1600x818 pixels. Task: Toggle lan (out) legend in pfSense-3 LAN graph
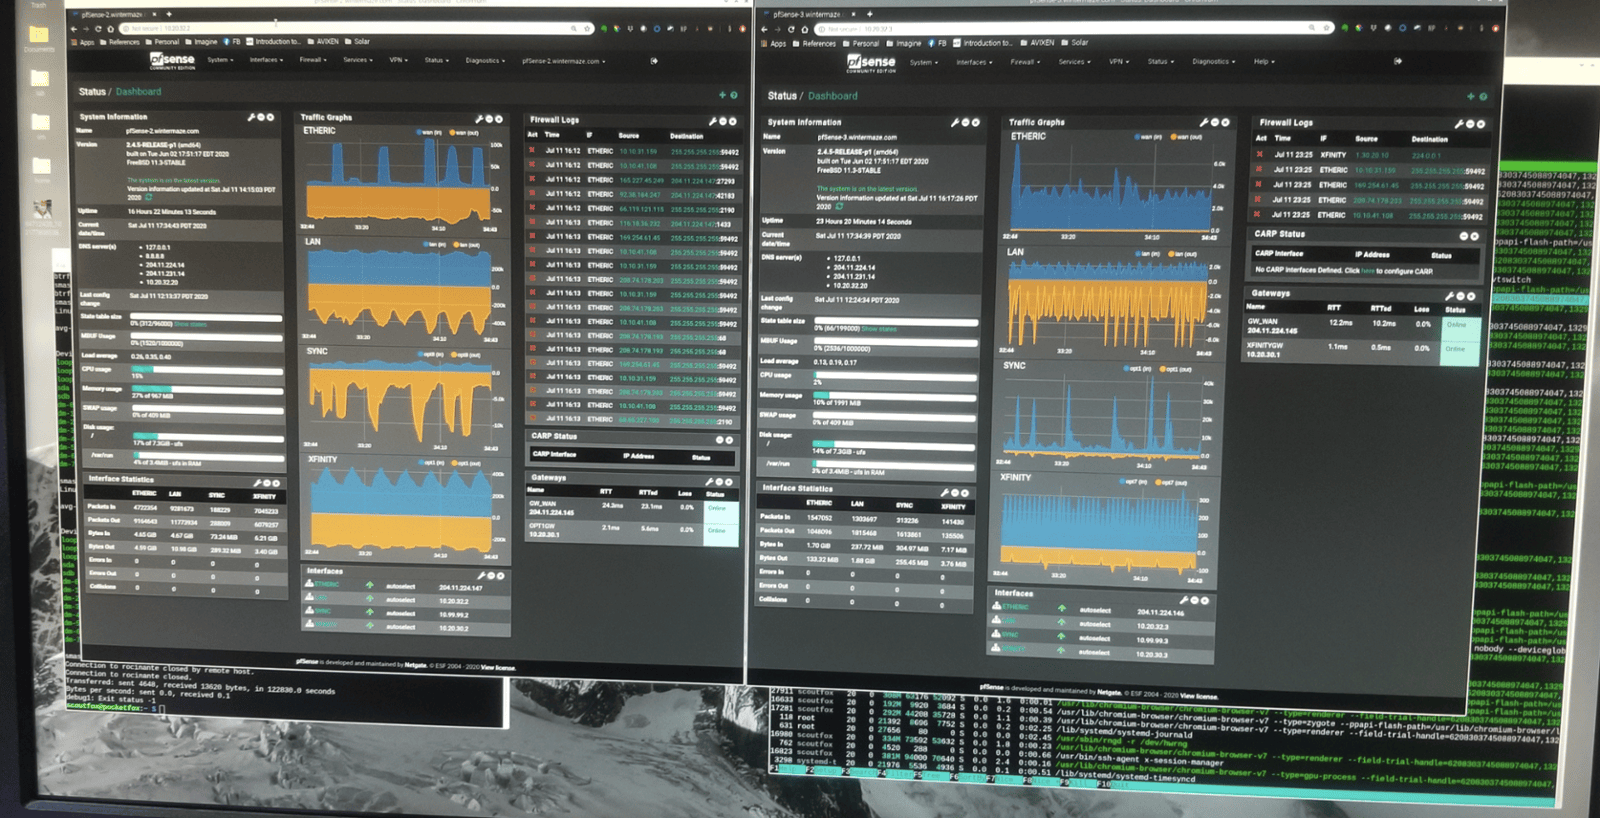1183,254
